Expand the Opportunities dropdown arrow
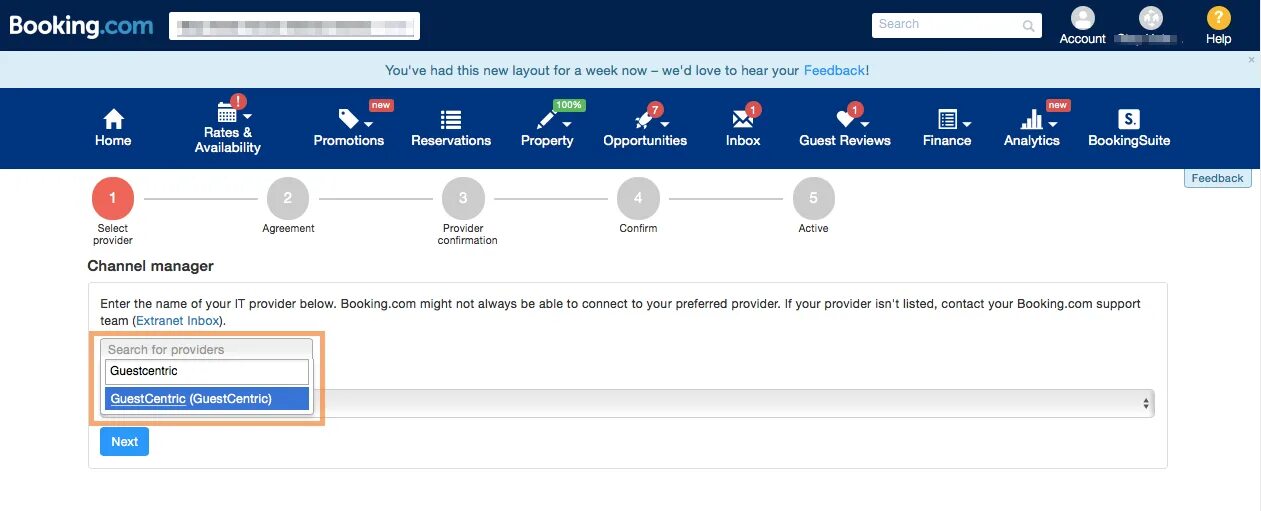1261x511 pixels. (664, 123)
